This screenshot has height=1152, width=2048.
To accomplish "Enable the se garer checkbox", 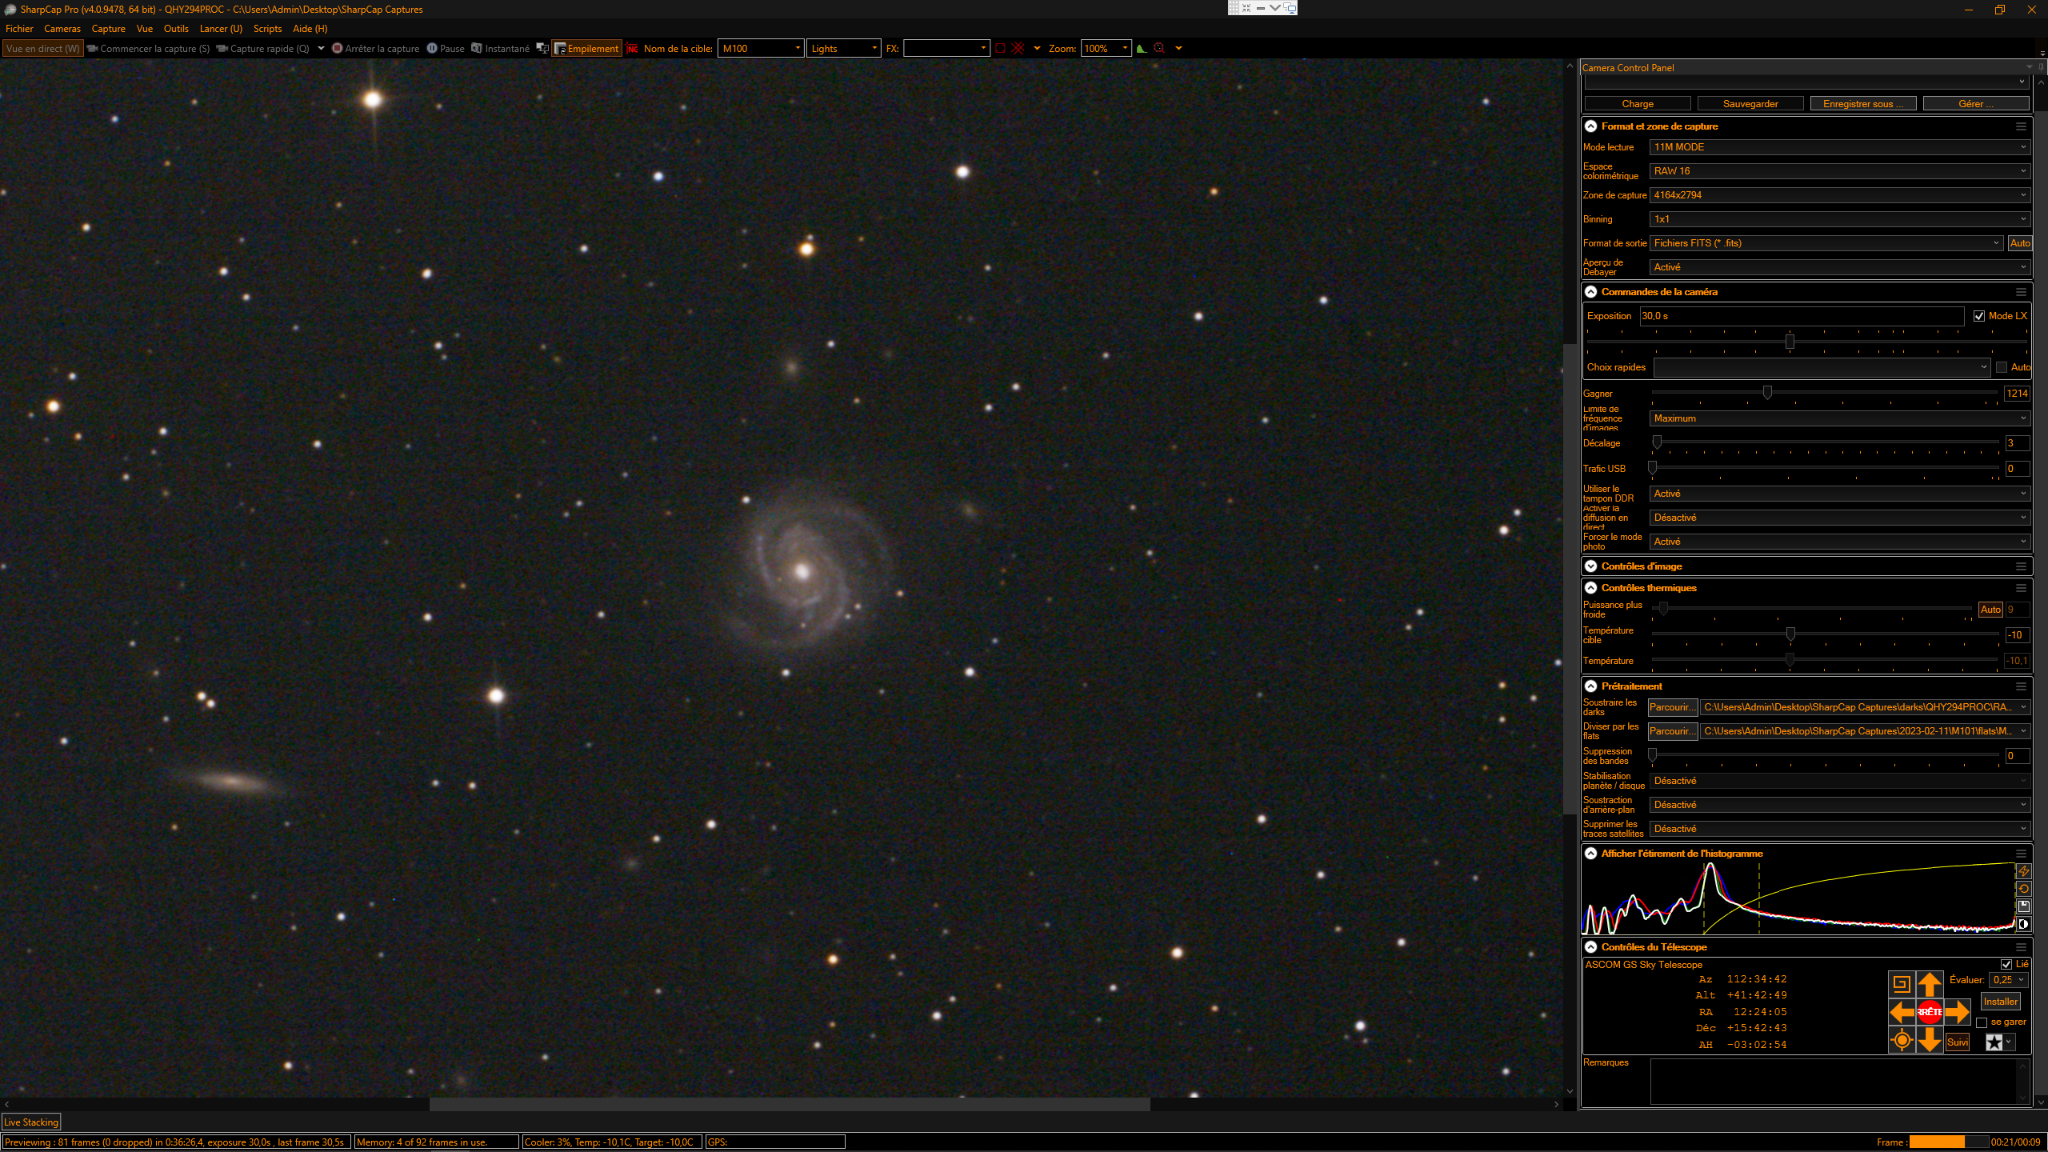I will 1981,1022.
